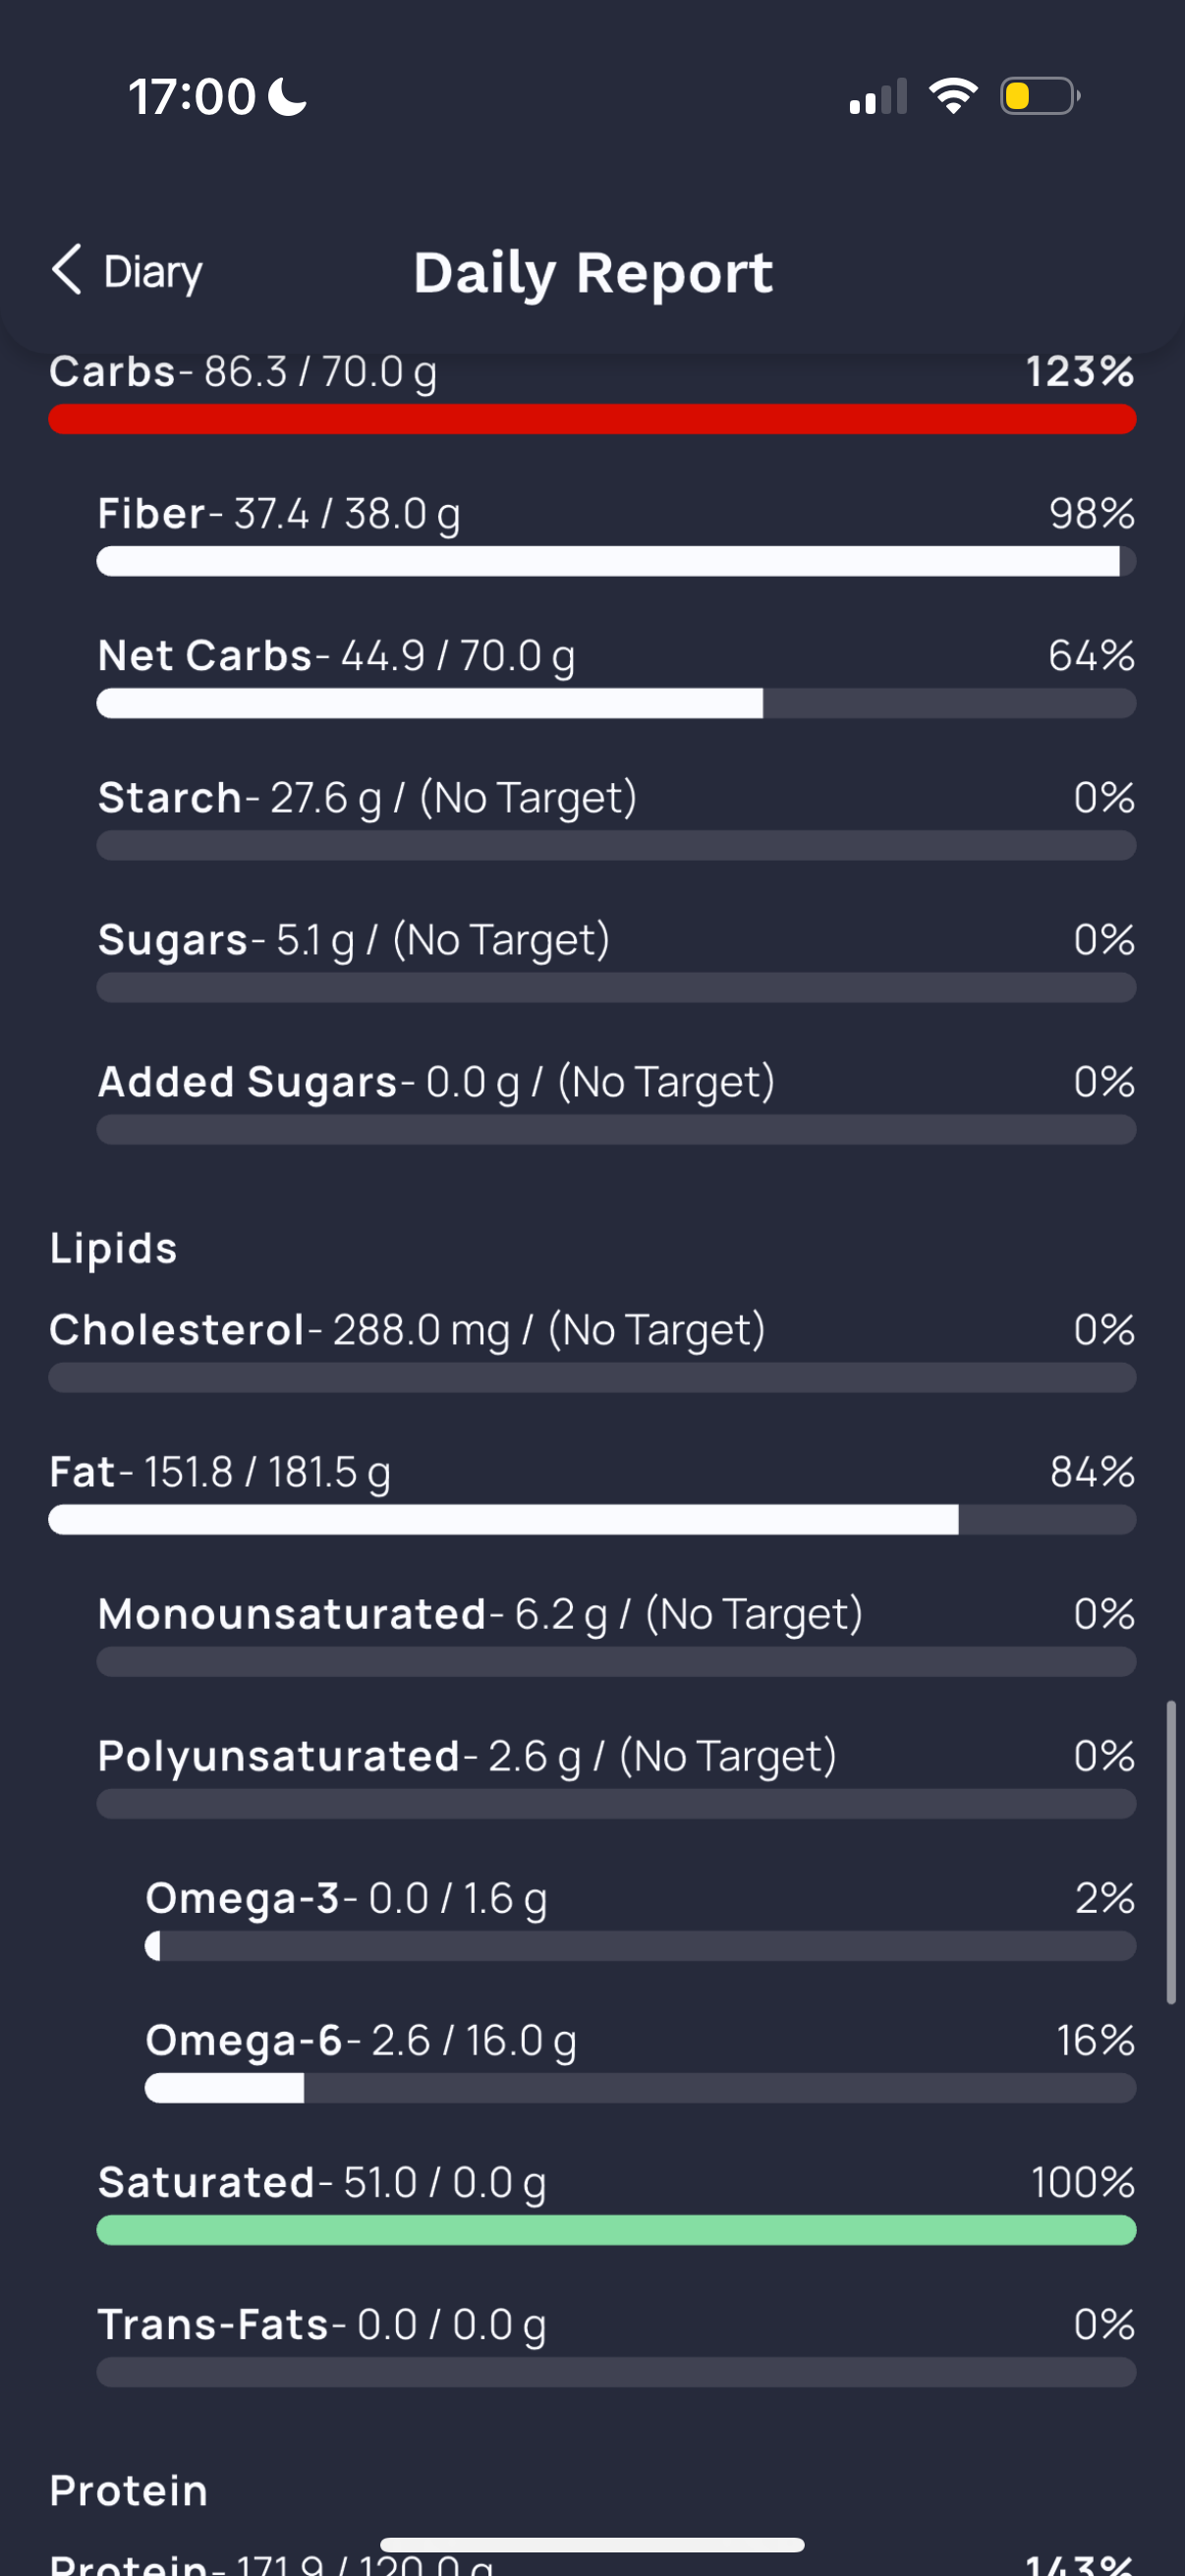Screen dimensions: 1185x2576
Task: Tap the battery indicator icon
Action: point(1040,96)
